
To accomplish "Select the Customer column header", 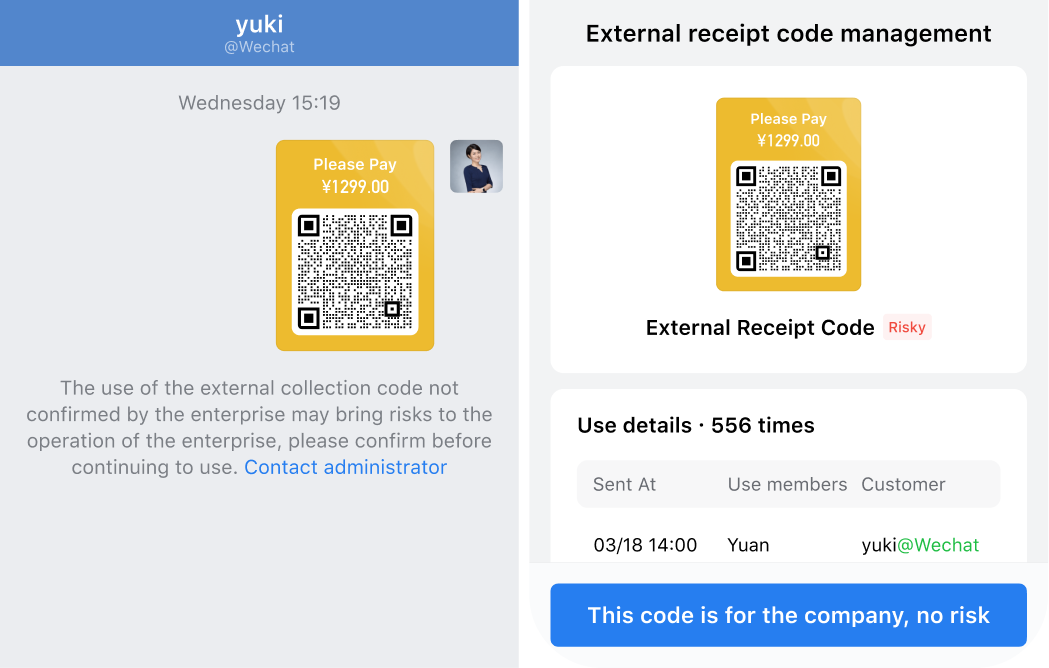I will click(x=903, y=484).
